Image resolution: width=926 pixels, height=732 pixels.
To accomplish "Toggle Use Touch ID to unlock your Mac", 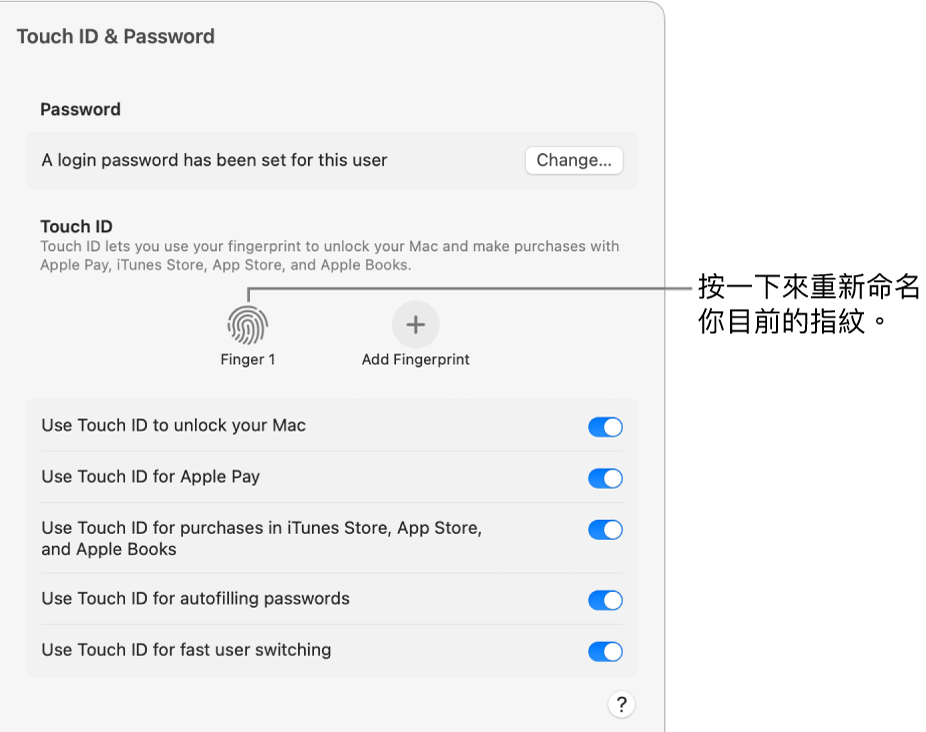I will click(x=605, y=427).
